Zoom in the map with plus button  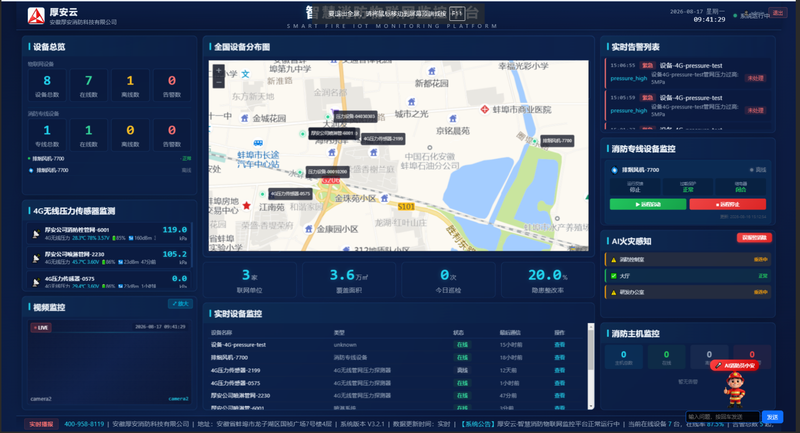(x=218, y=71)
